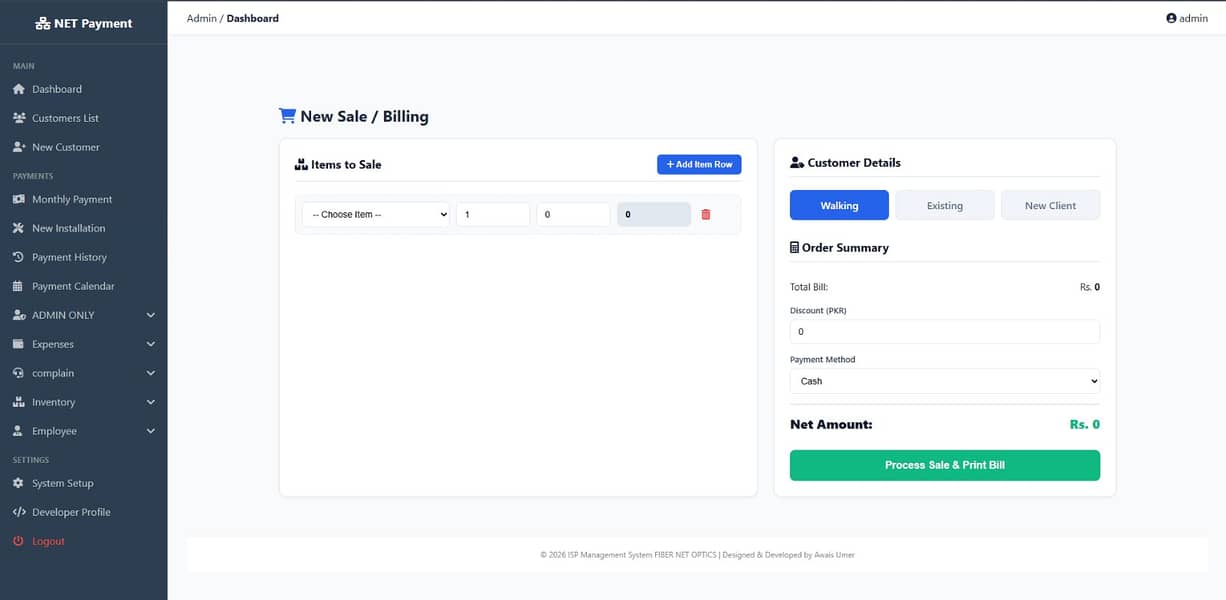This screenshot has height=600, width=1226.
Task: Click the Monthly Payment money icon
Action: pos(19,199)
